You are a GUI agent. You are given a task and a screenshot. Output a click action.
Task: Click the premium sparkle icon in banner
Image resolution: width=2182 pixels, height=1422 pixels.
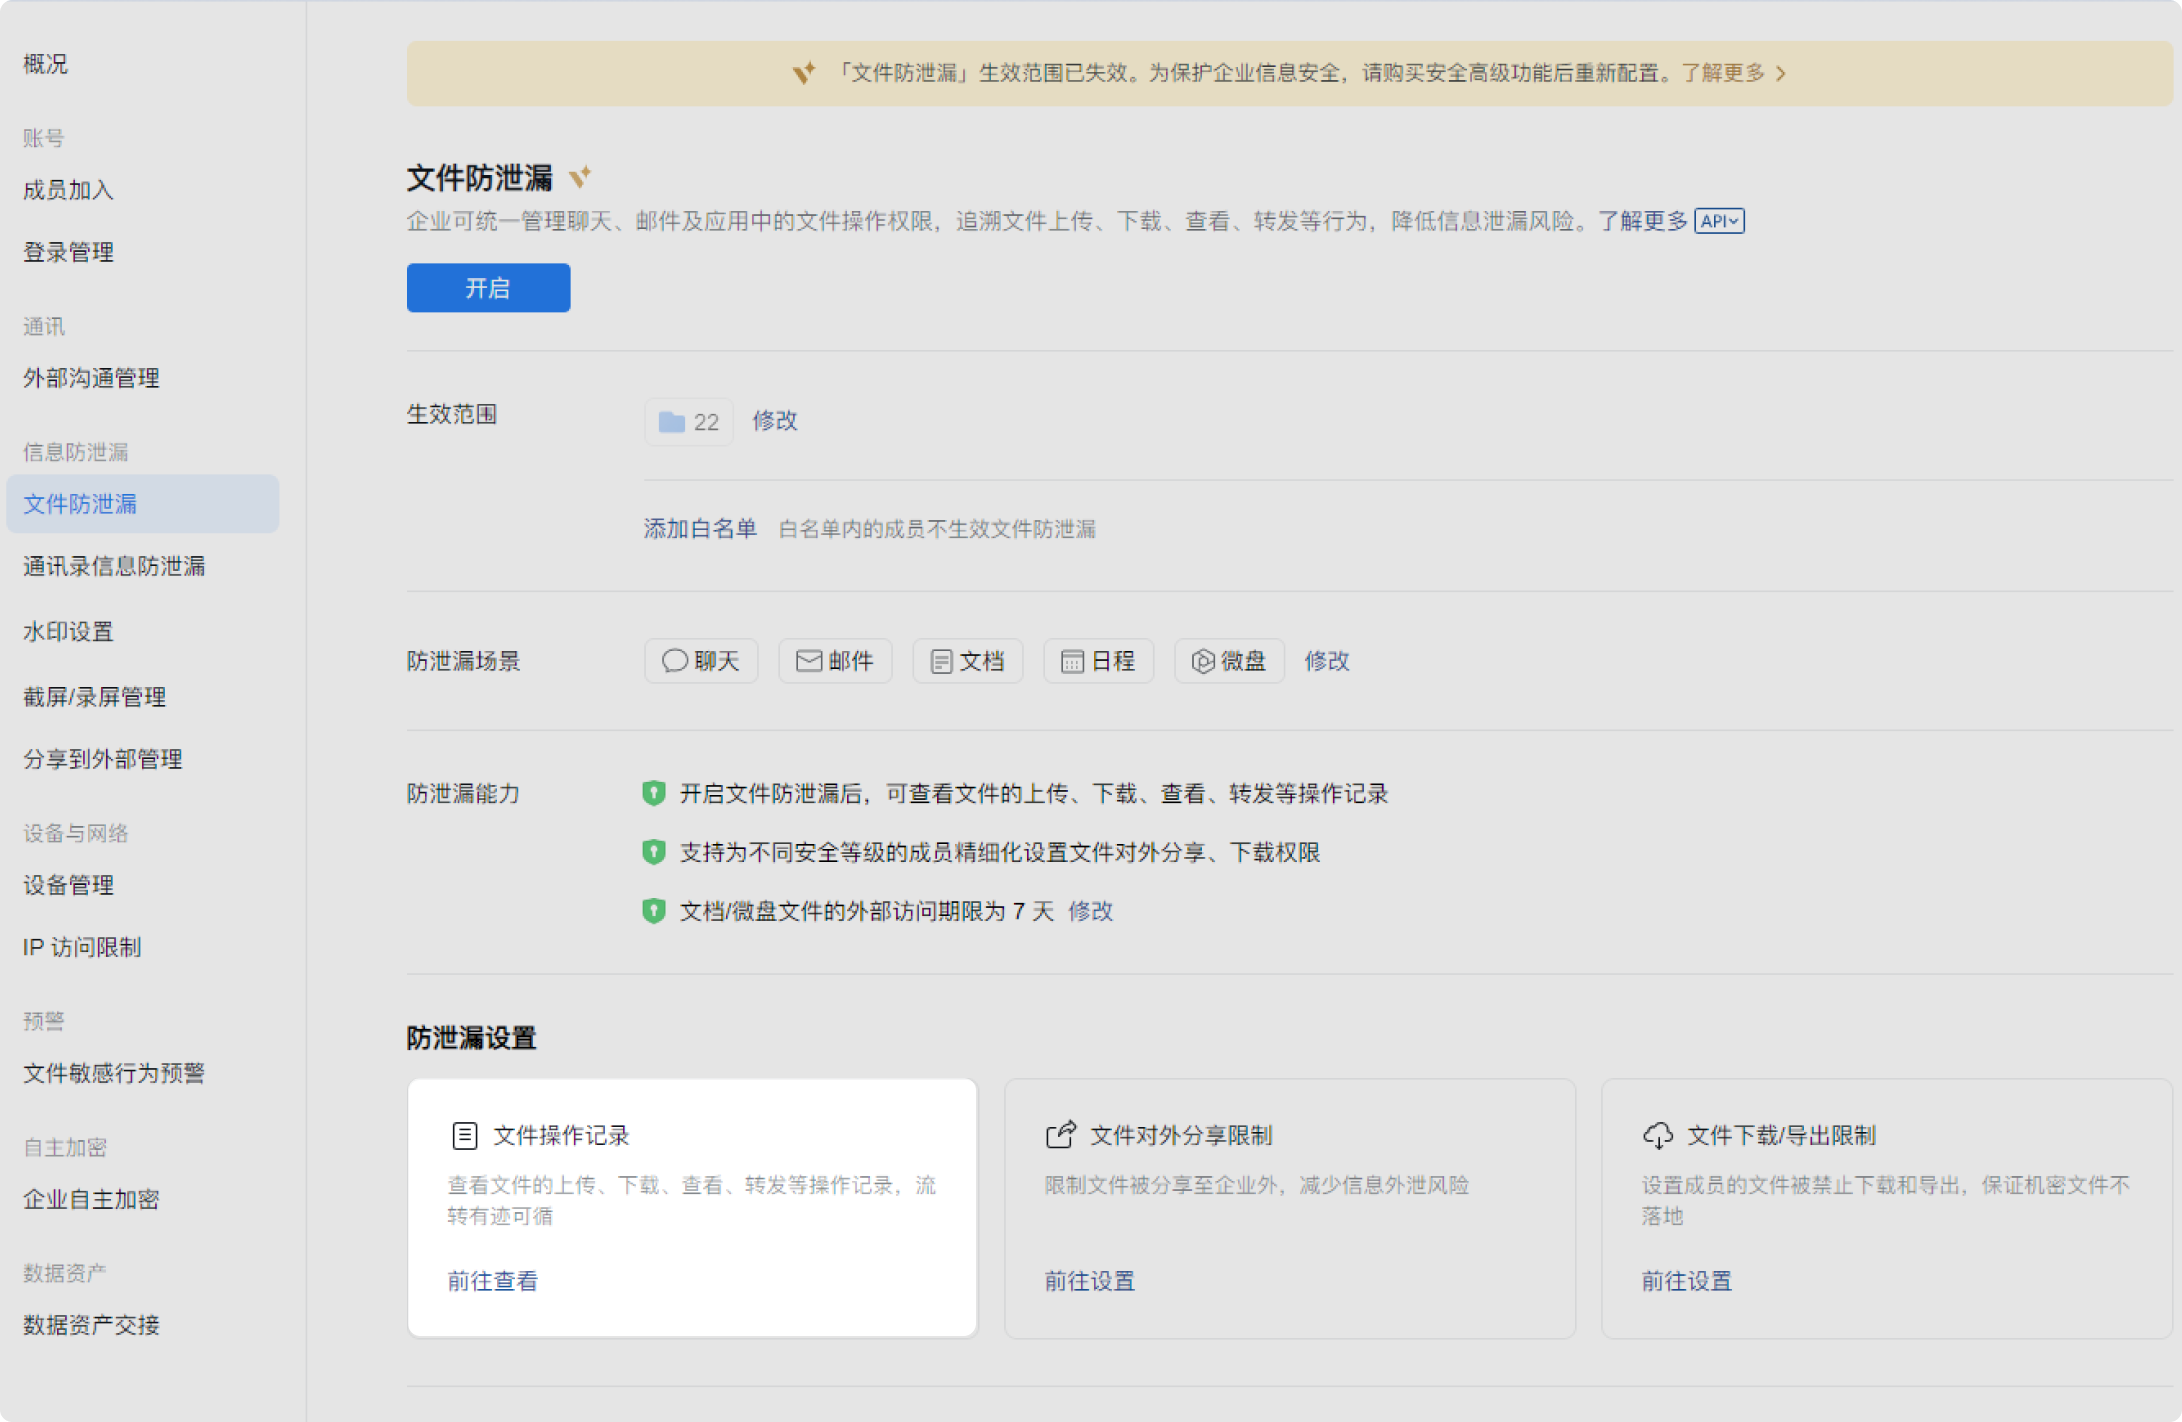click(804, 72)
